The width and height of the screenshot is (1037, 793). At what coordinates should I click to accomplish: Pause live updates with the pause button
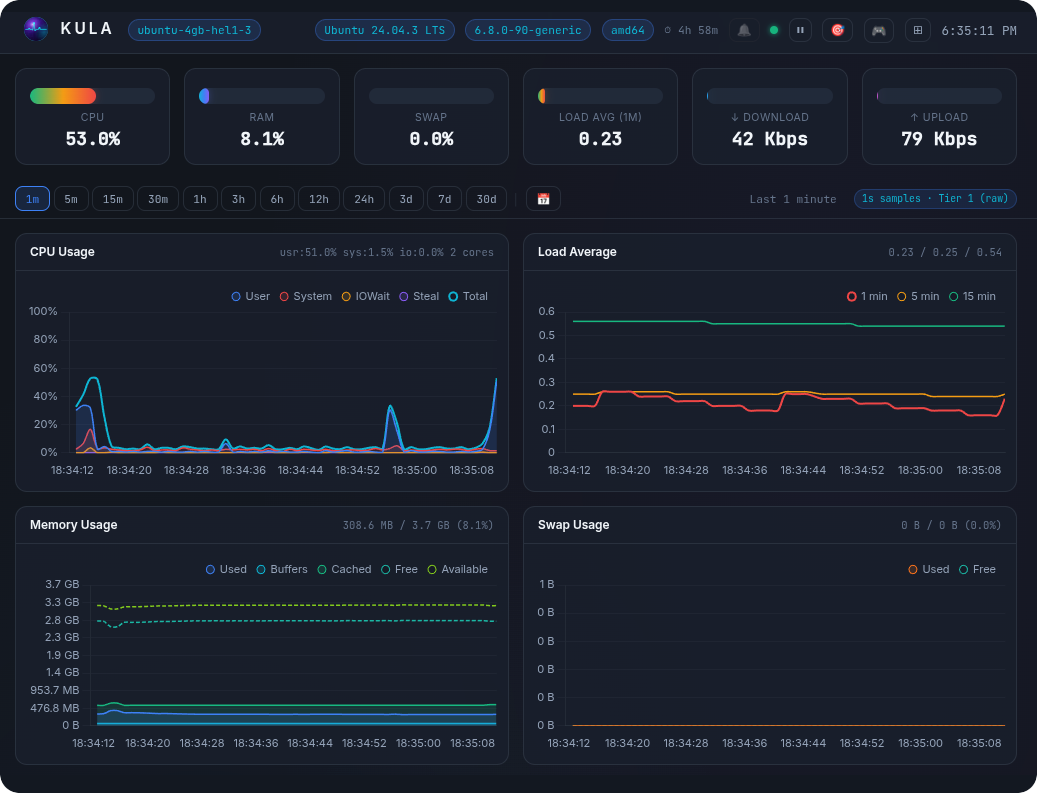(800, 30)
